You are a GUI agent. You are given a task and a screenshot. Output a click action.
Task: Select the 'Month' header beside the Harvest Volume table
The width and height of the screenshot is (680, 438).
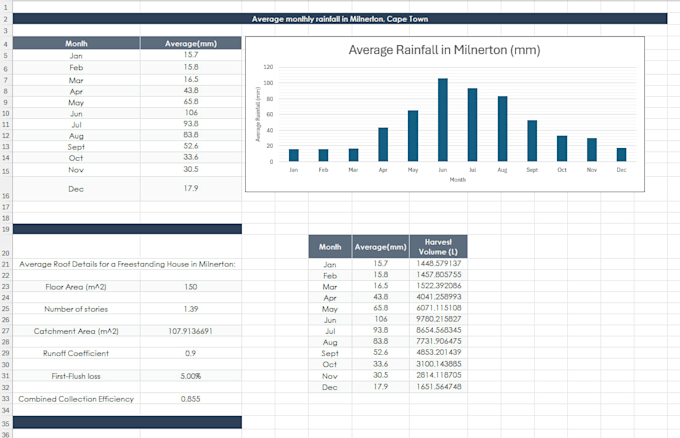330,247
